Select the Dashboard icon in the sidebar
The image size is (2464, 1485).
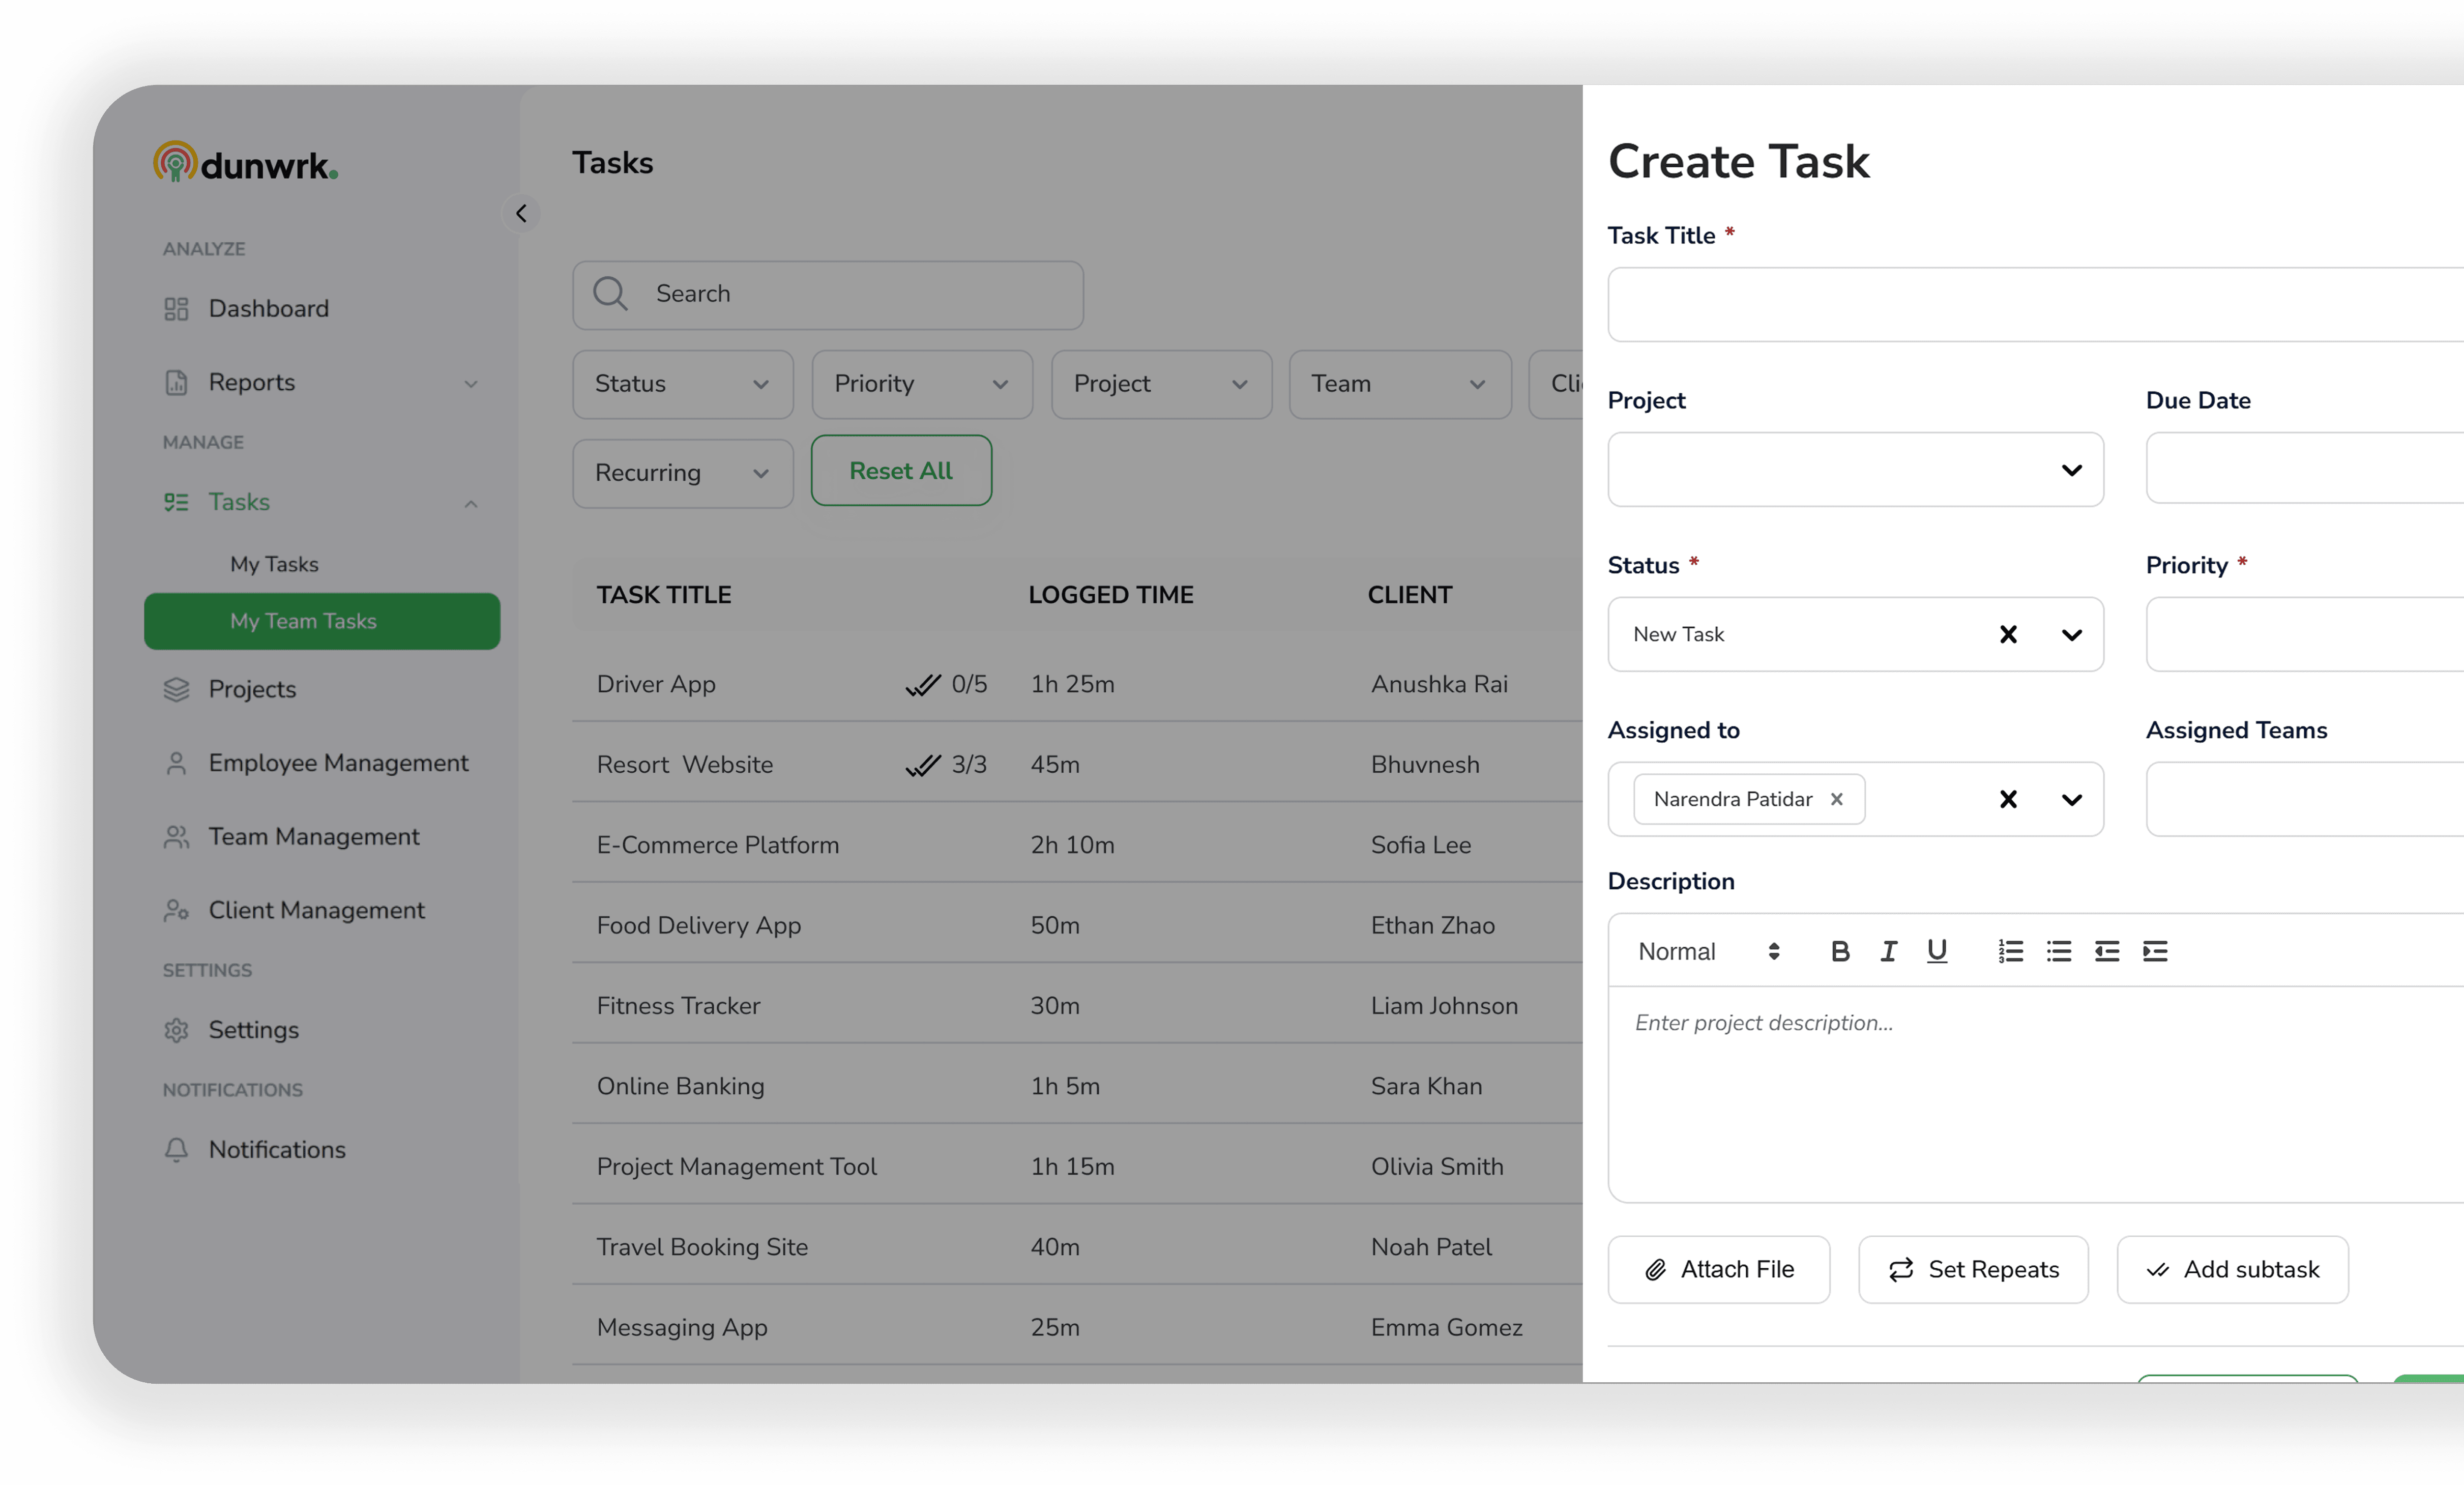tap(176, 308)
